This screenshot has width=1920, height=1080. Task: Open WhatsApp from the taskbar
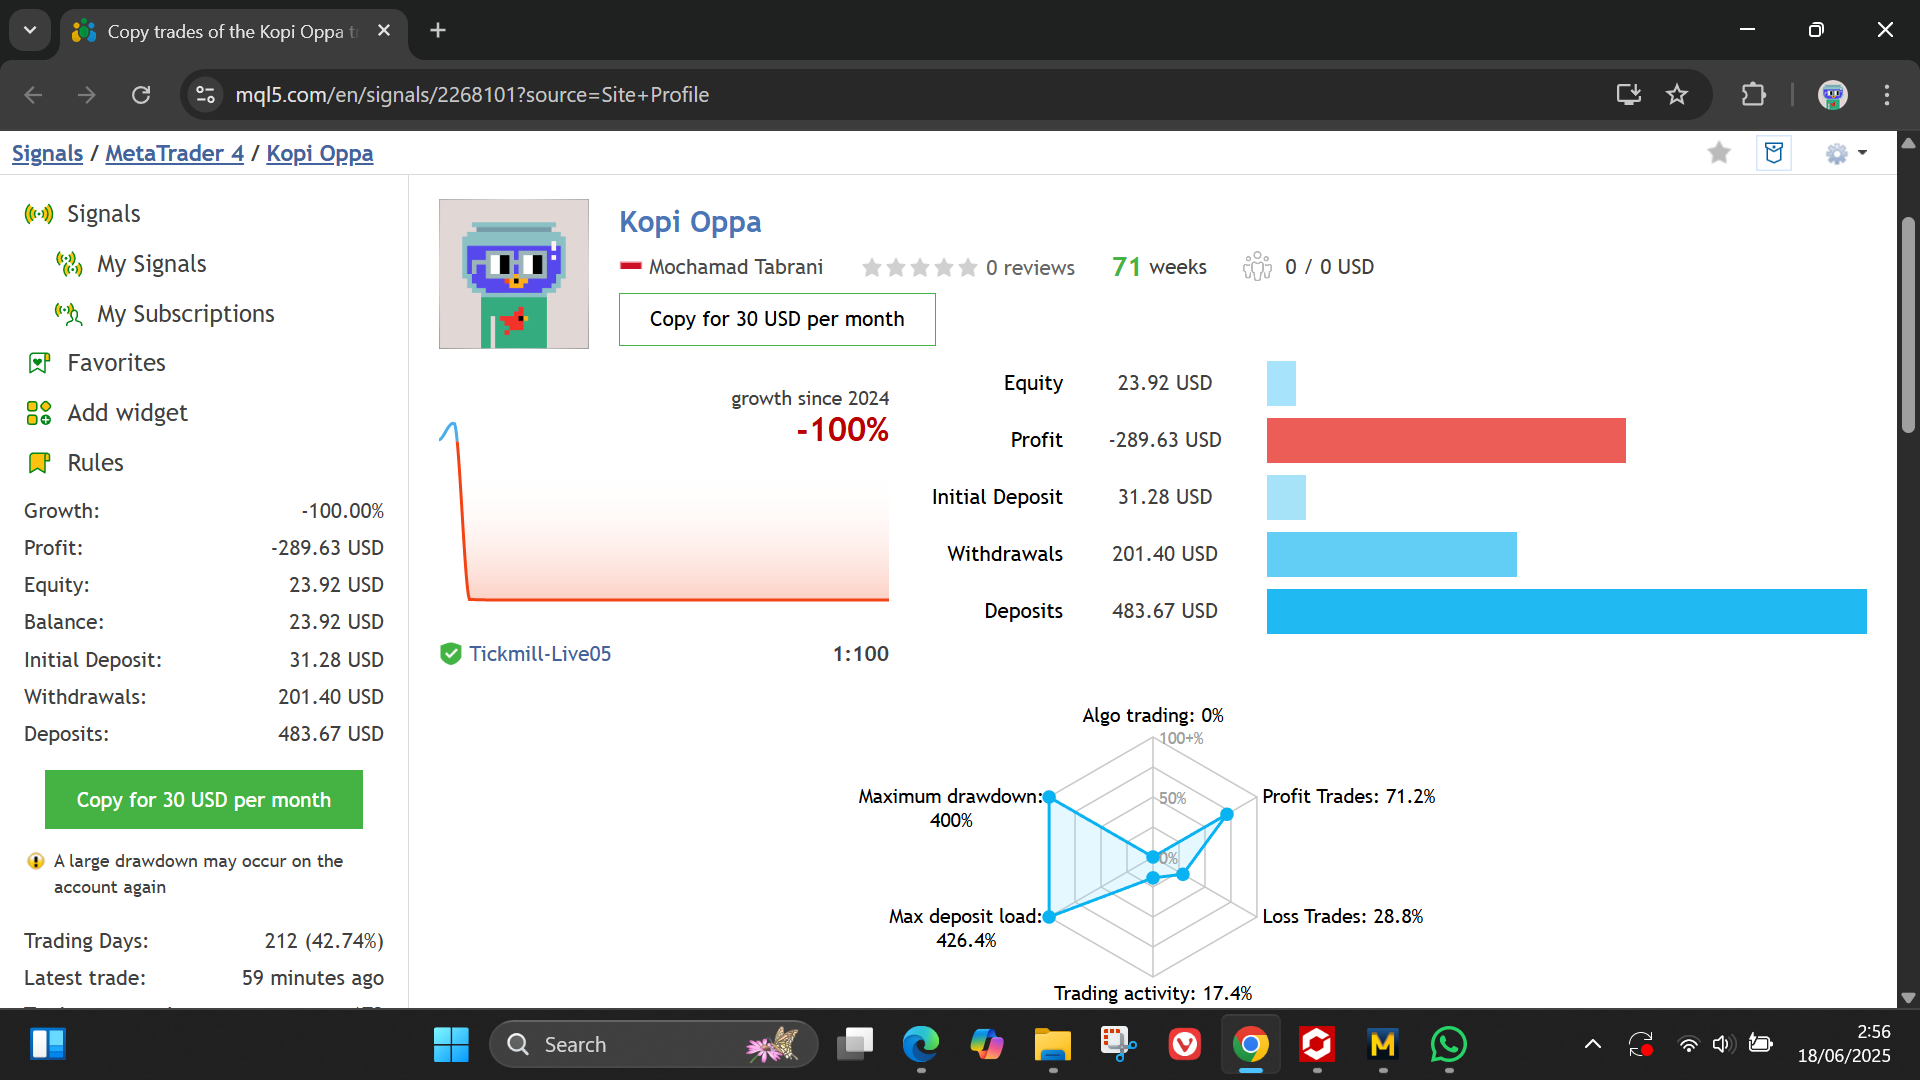point(1448,1045)
